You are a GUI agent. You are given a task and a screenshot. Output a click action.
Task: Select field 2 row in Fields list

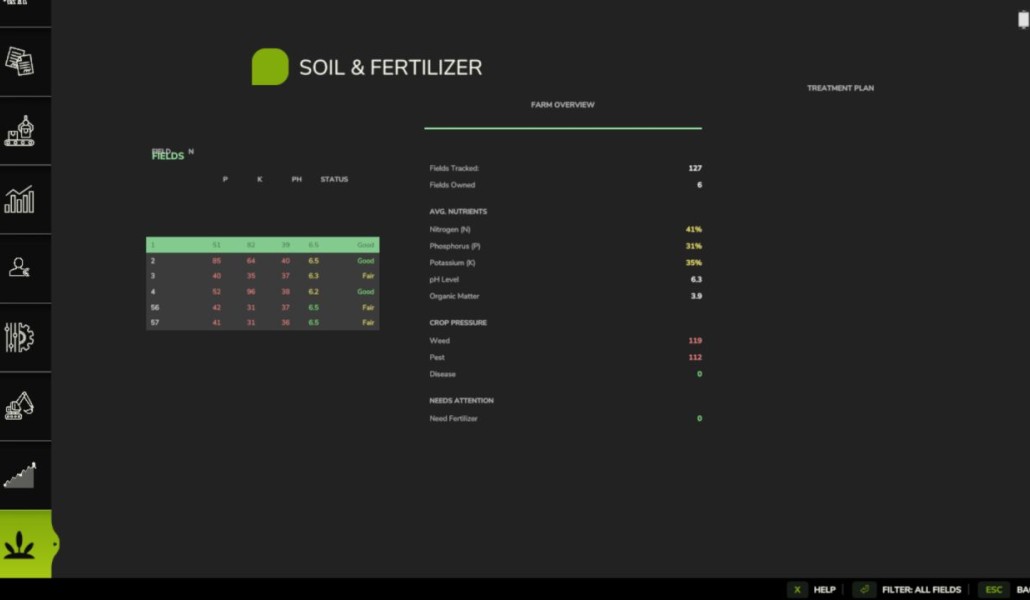point(262,261)
